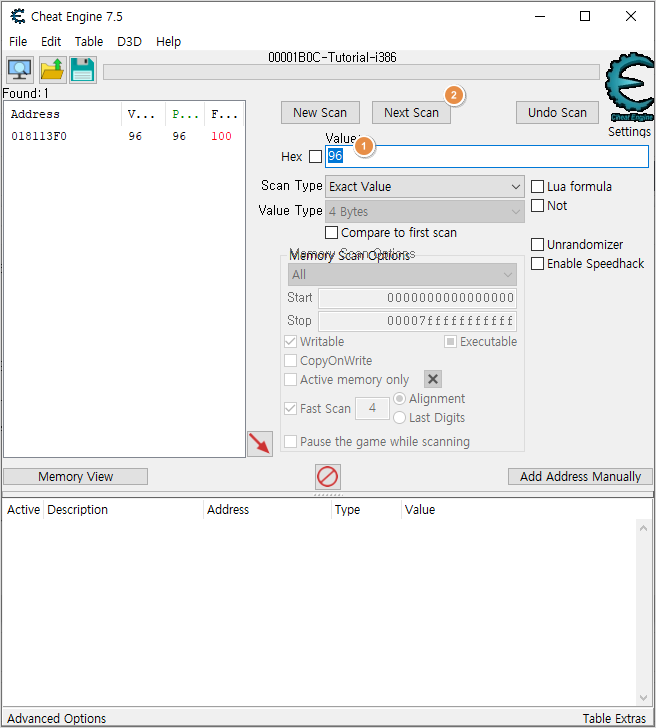This screenshot has height=728, width=656.
Task: Open the process list computer icon
Action: click(19, 70)
